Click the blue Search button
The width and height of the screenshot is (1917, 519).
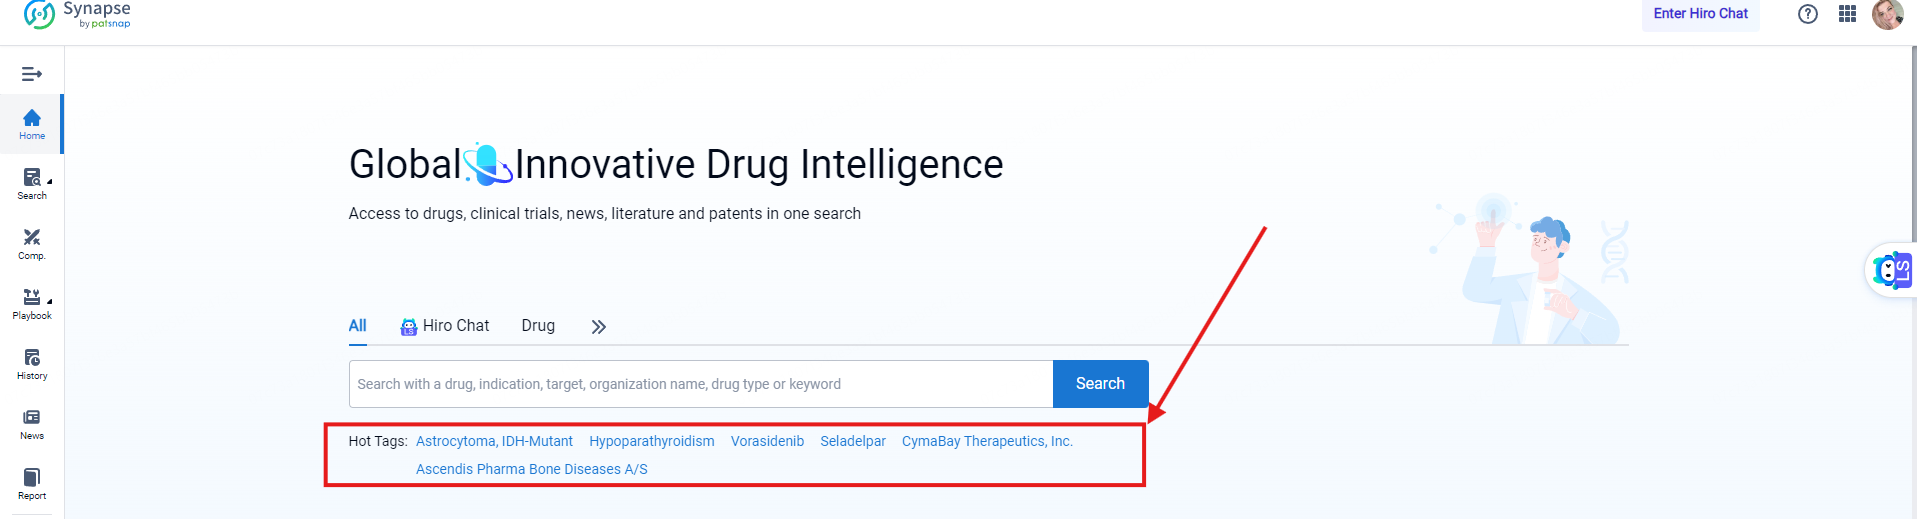[x=1100, y=384]
